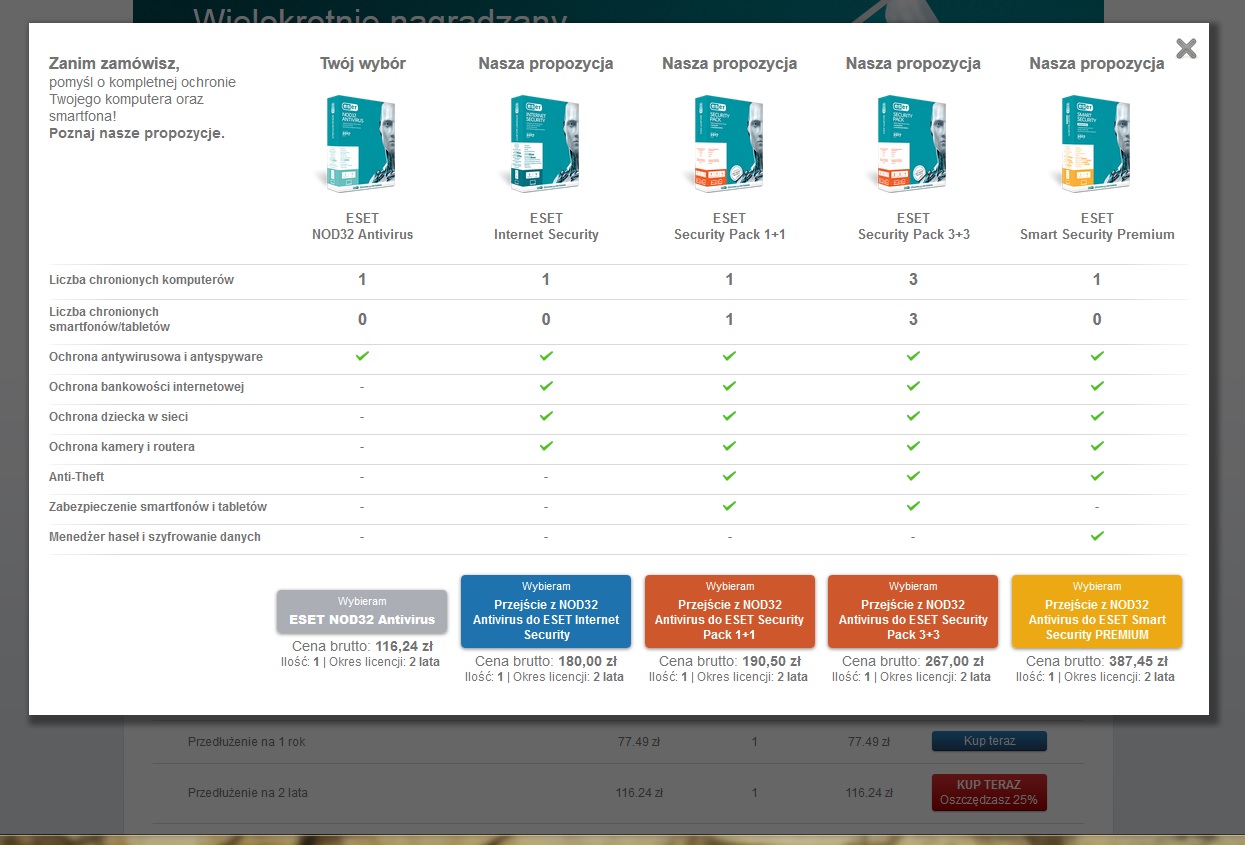Click 'Ochrona bankowości internetowej' row label
Viewport: 1245px width, 845px height.
click(x=147, y=387)
